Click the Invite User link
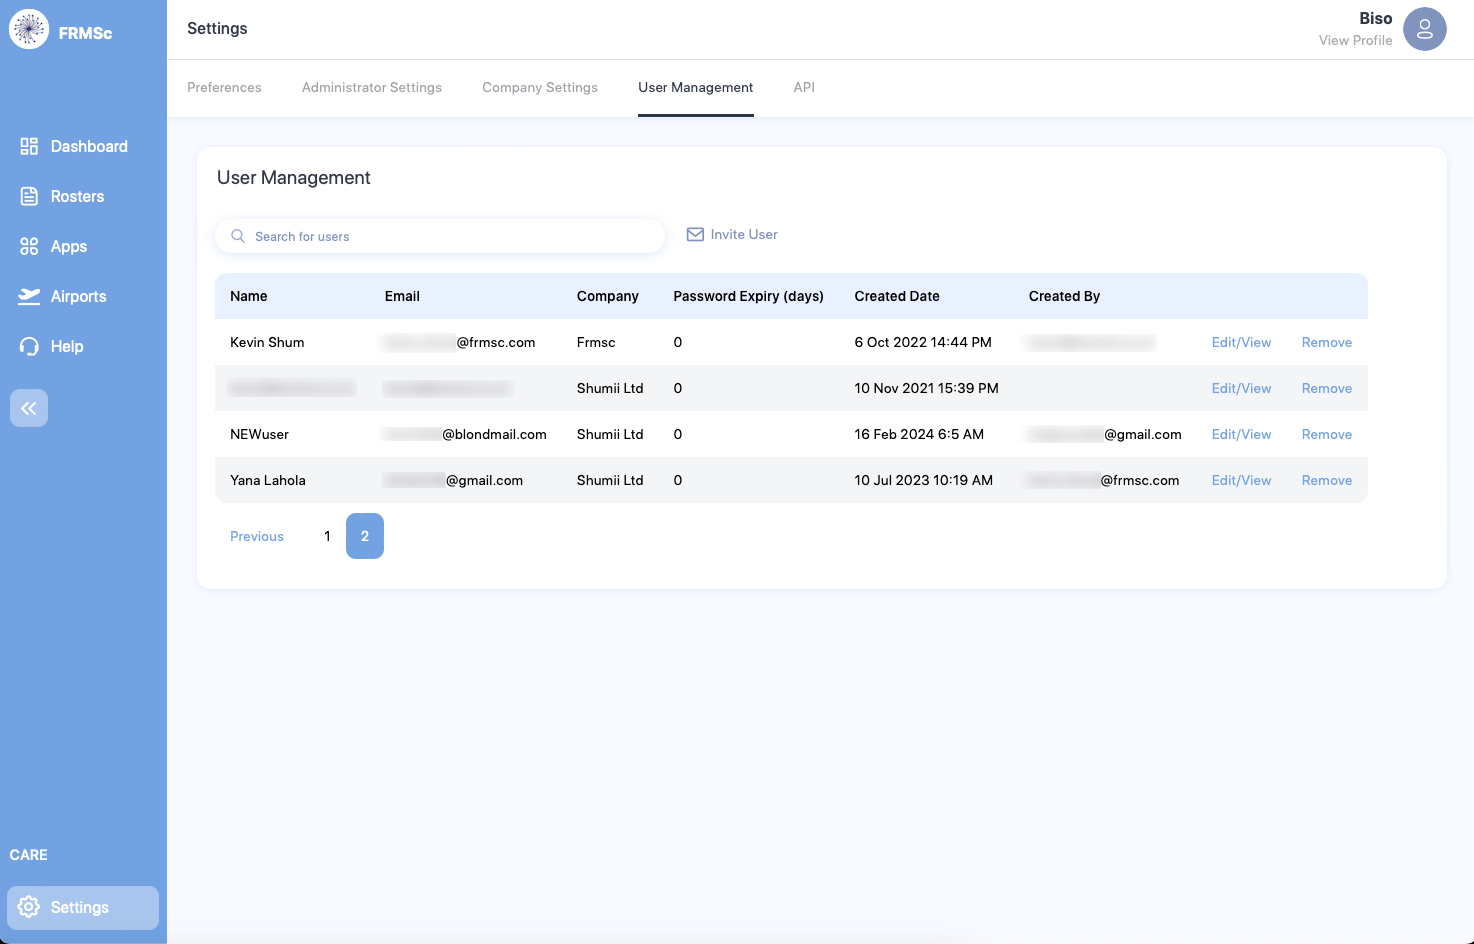Viewport: 1474px width, 944px height. point(744,234)
